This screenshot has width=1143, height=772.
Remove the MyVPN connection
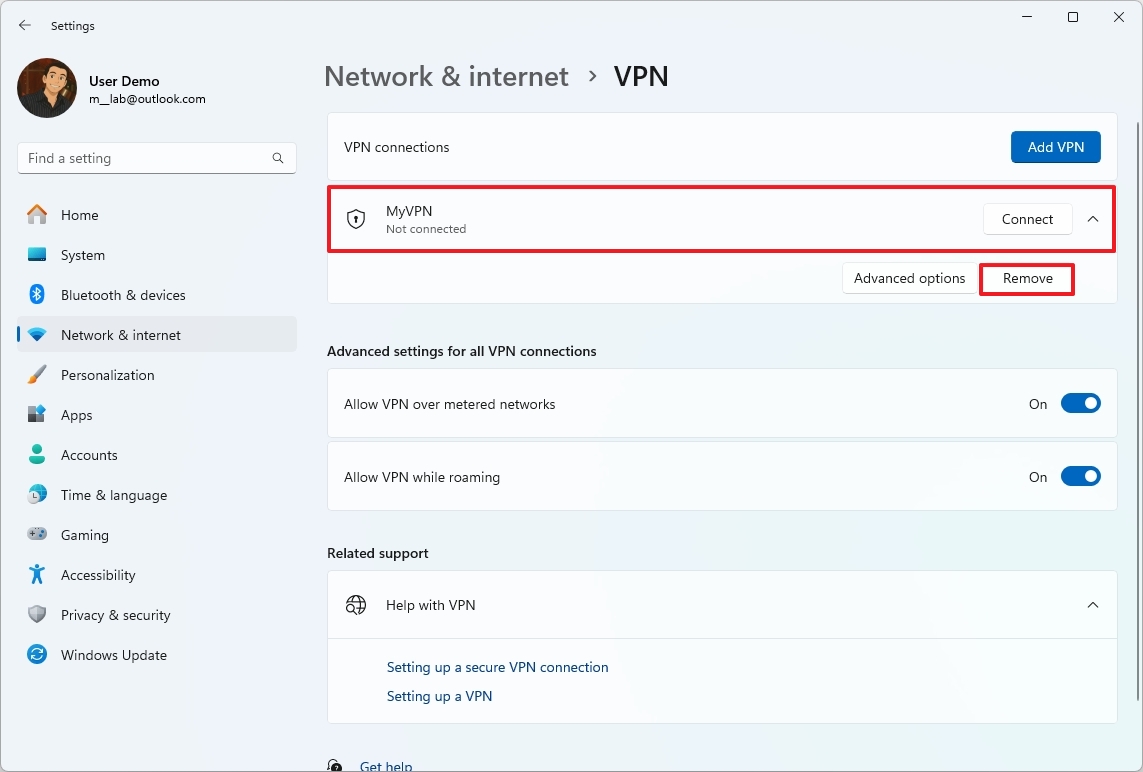1026,278
